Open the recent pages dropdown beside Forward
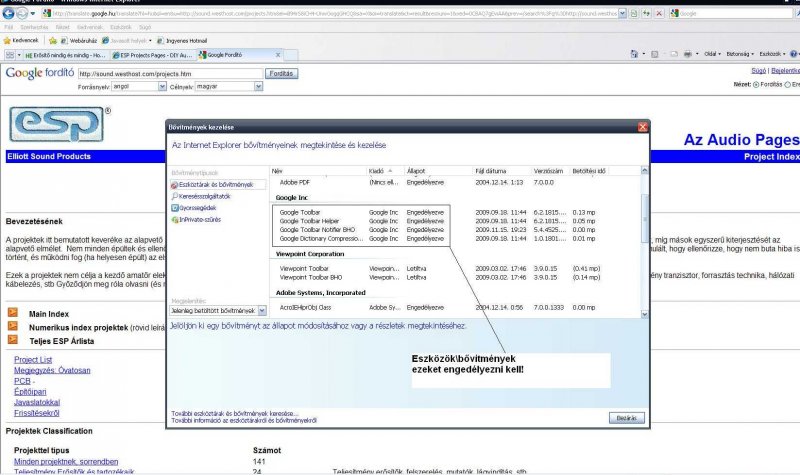The image size is (800, 475). tap(33, 14)
